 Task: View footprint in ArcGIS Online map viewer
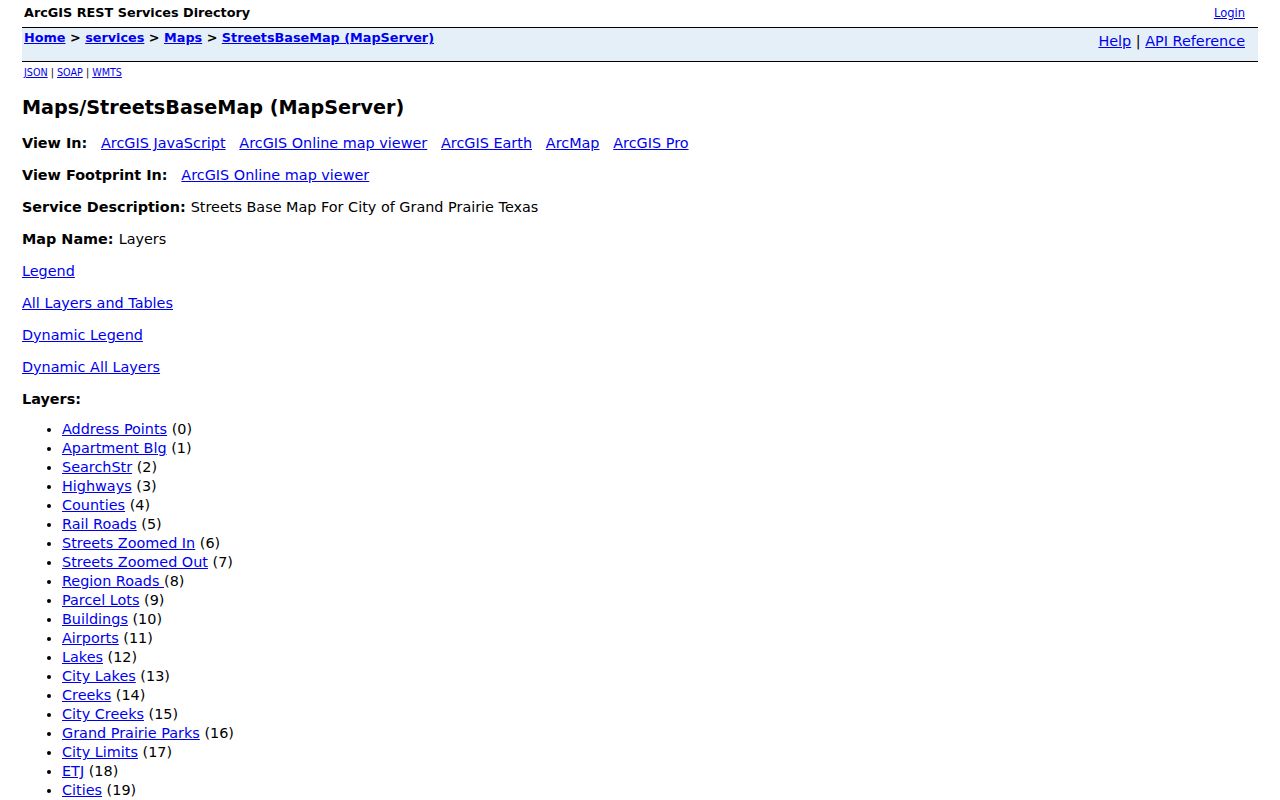pyautogui.click(x=275, y=175)
